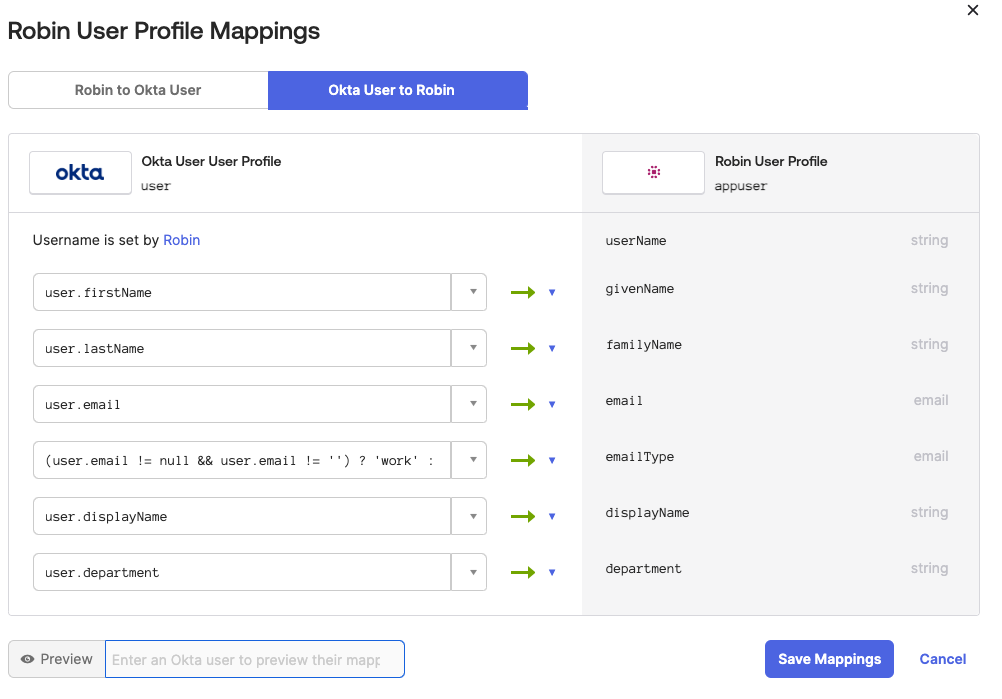The width and height of the screenshot is (1002, 699).
Task: Click the green arrow for displayName mapping
Action: (523, 516)
